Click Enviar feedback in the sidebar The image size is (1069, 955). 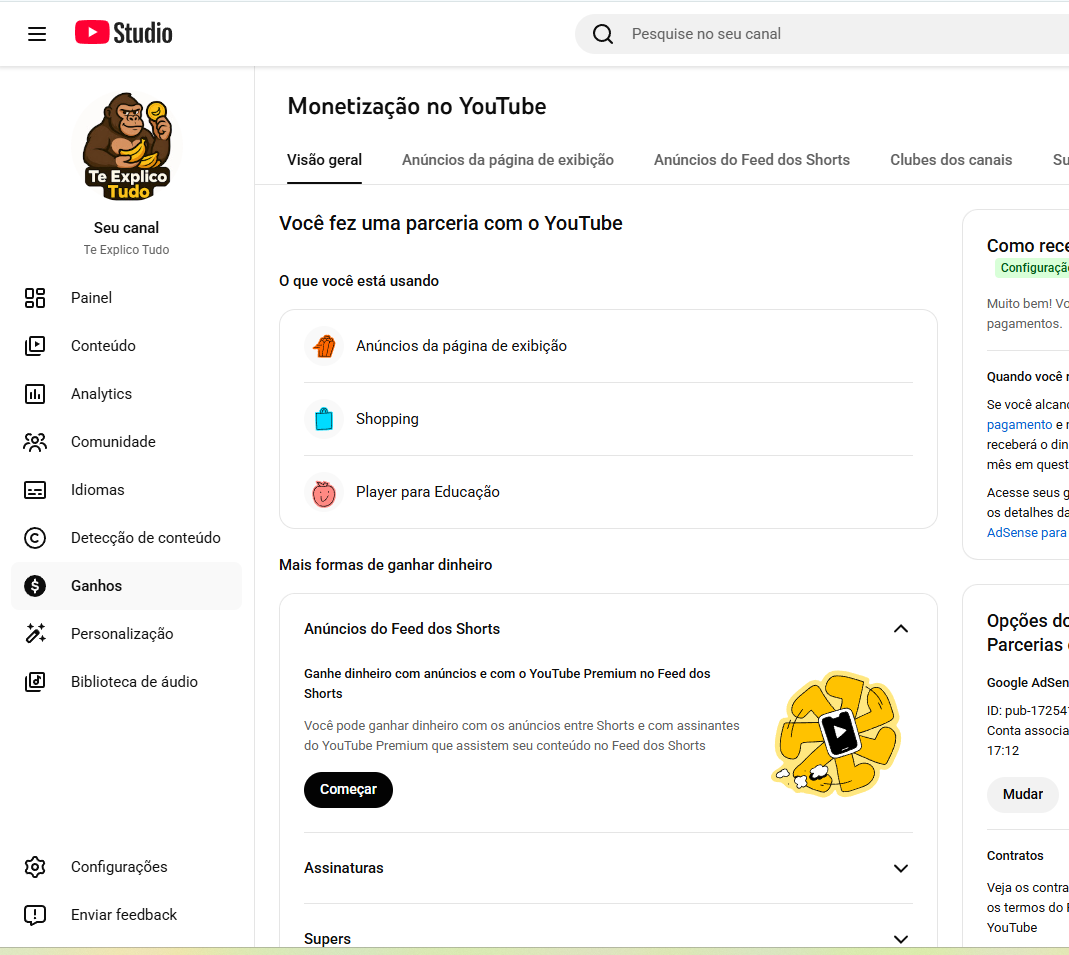coord(126,915)
